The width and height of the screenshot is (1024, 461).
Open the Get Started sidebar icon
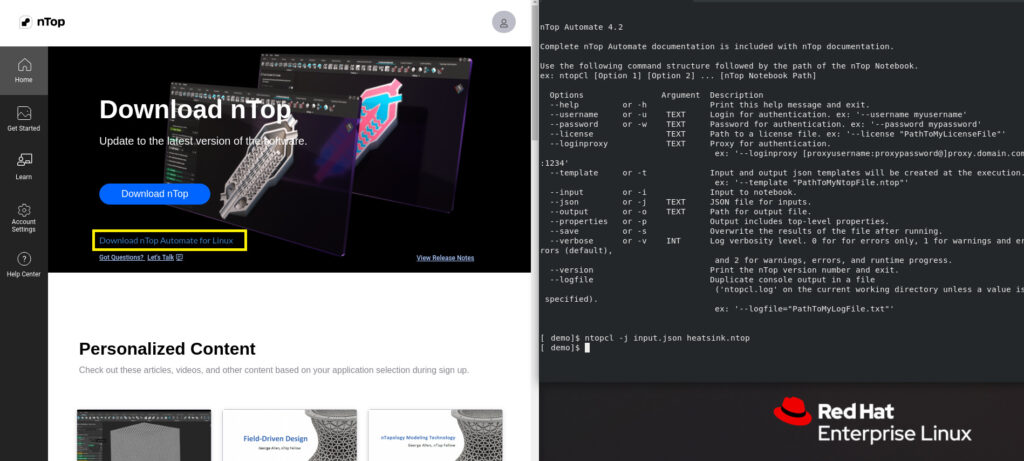click(x=24, y=114)
